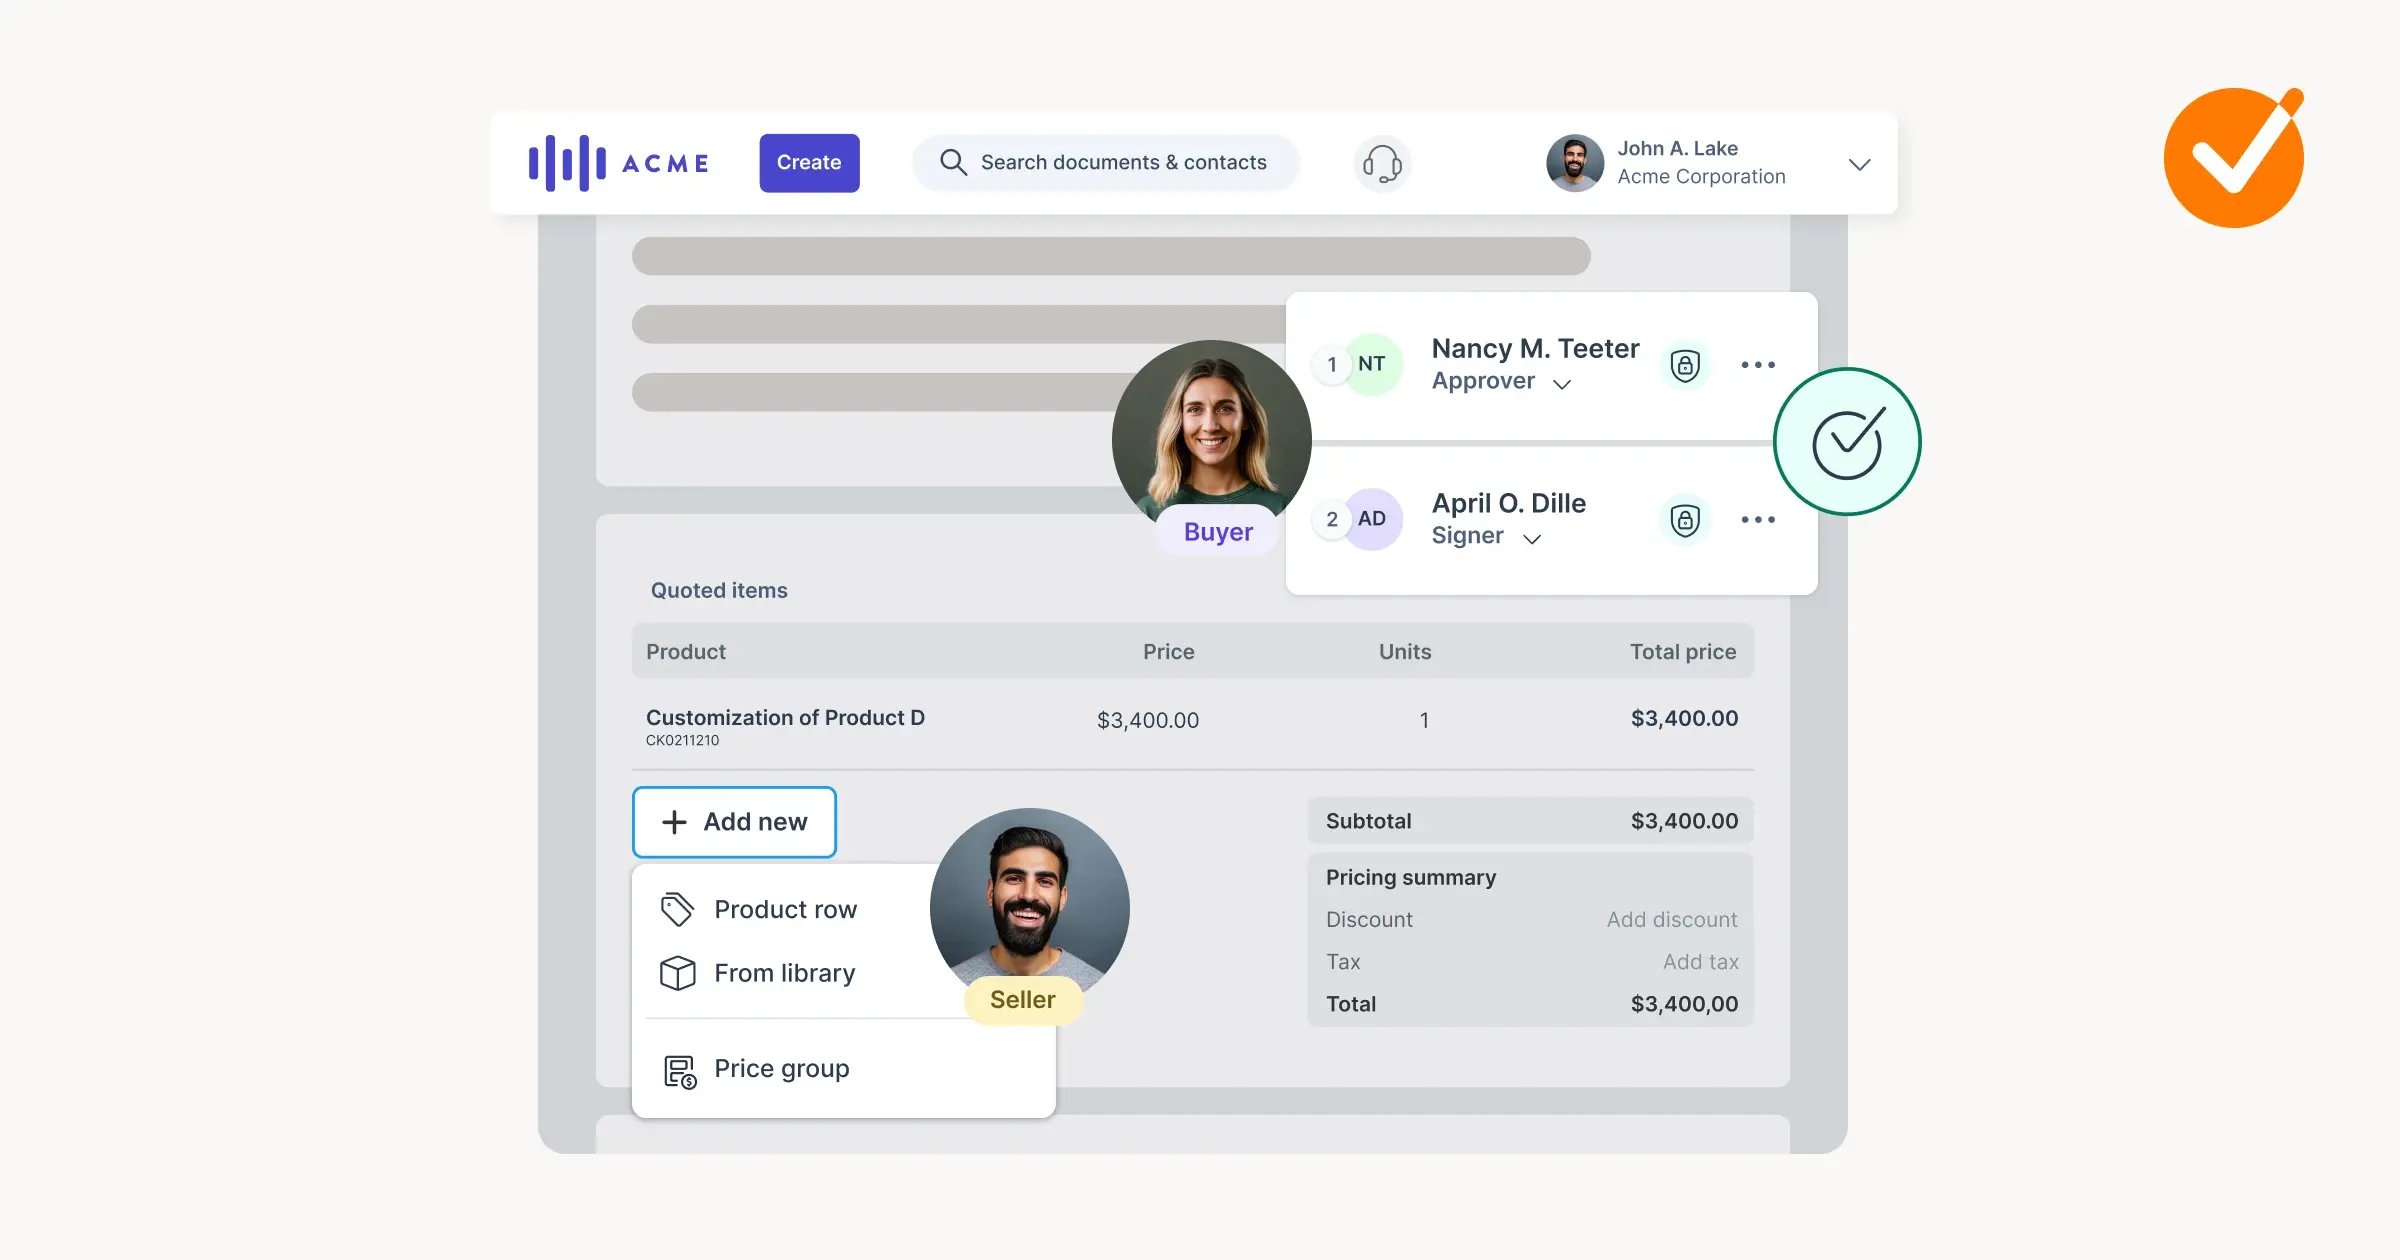Click the units value 1
Viewport: 2400px width, 1260px height.
pos(1424,720)
